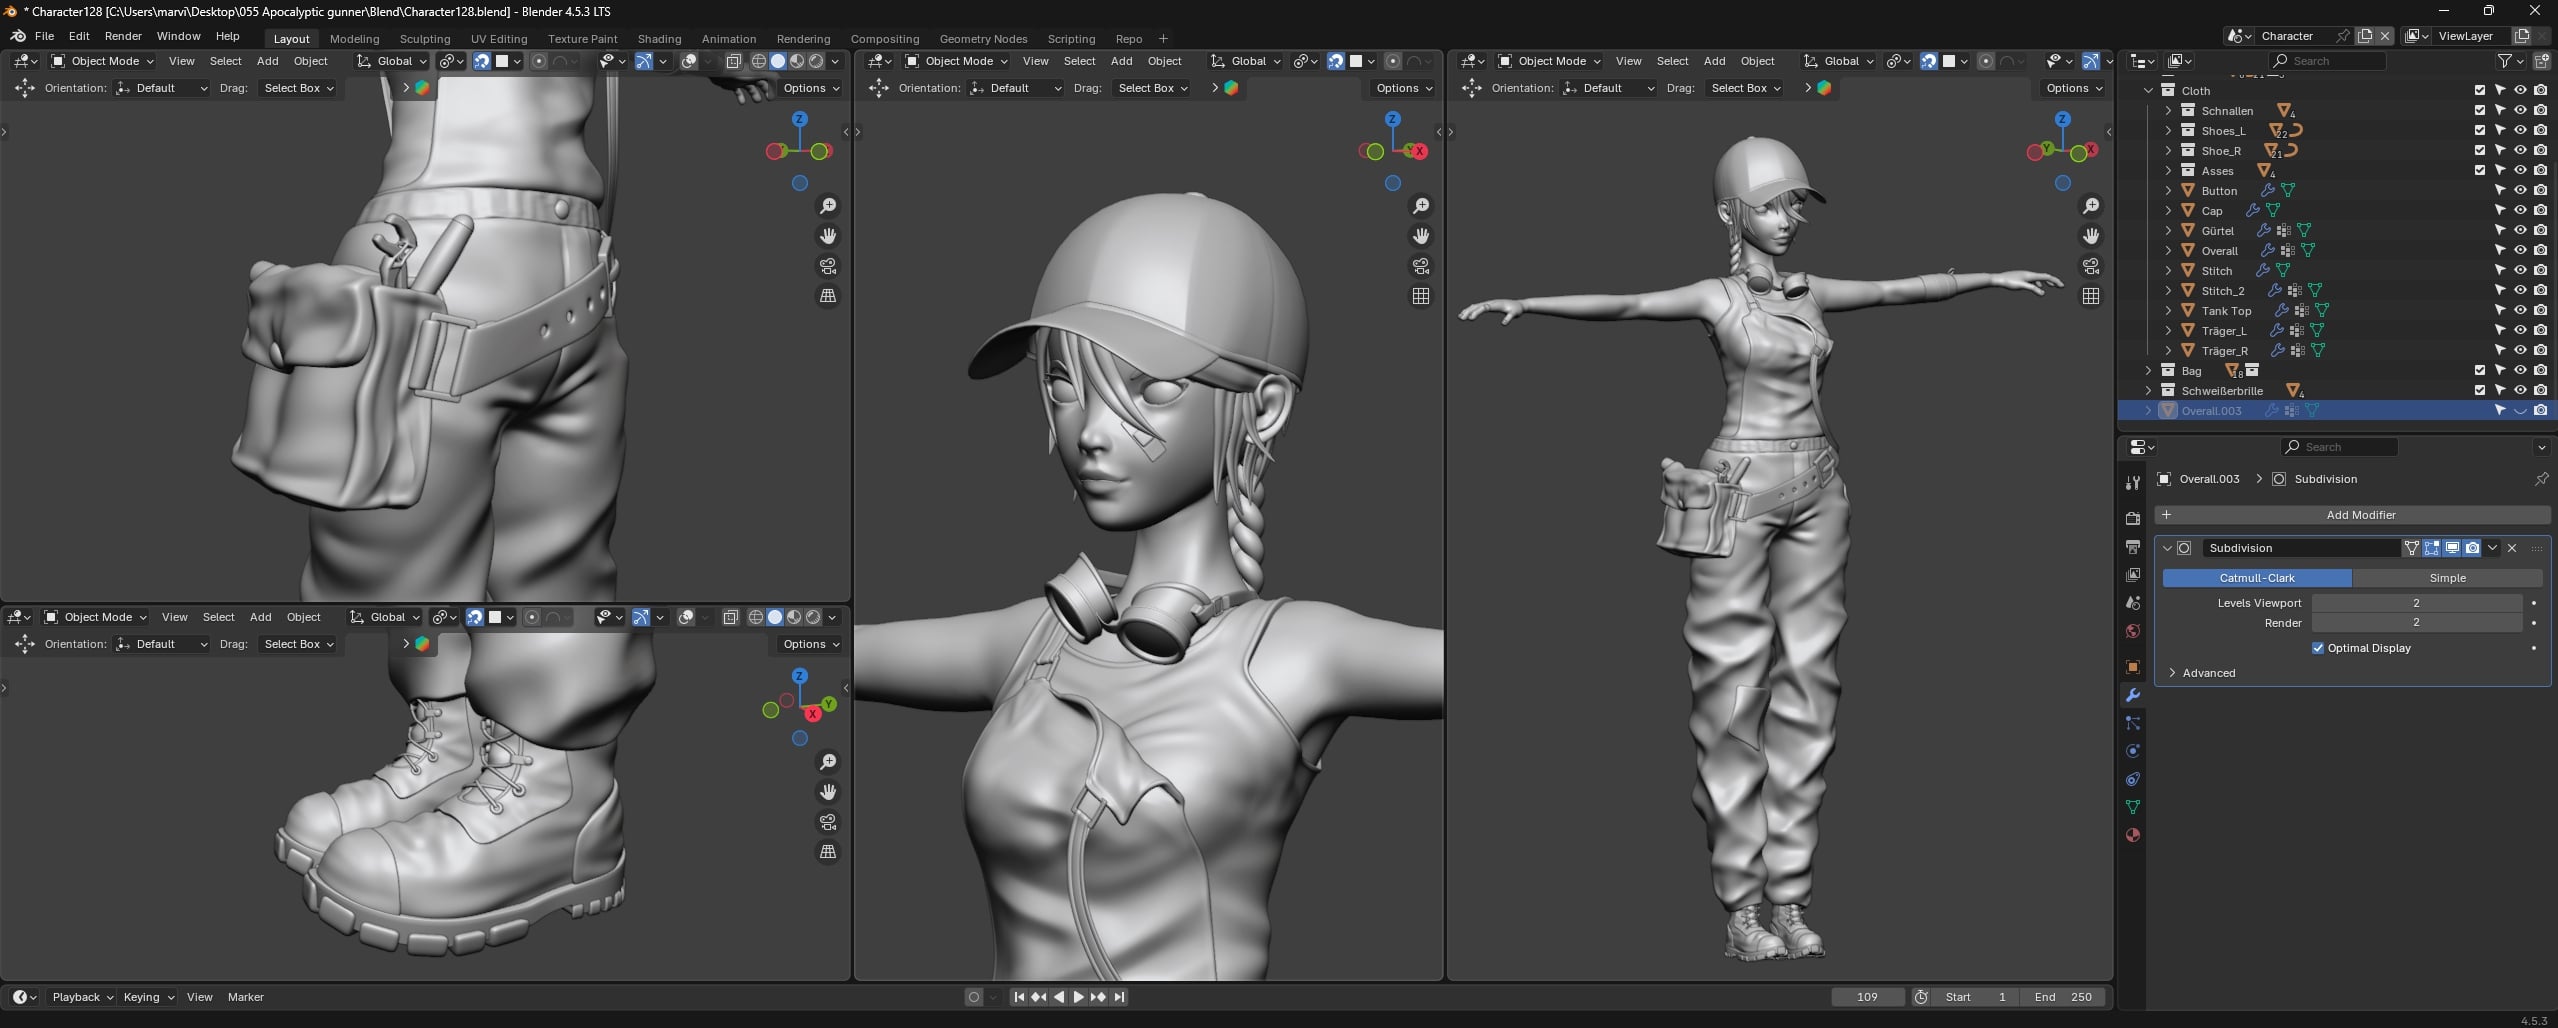Open the Object Mode dropdown in the right viewport
The width and height of the screenshot is (2558, 1028).
point(1549,61)
